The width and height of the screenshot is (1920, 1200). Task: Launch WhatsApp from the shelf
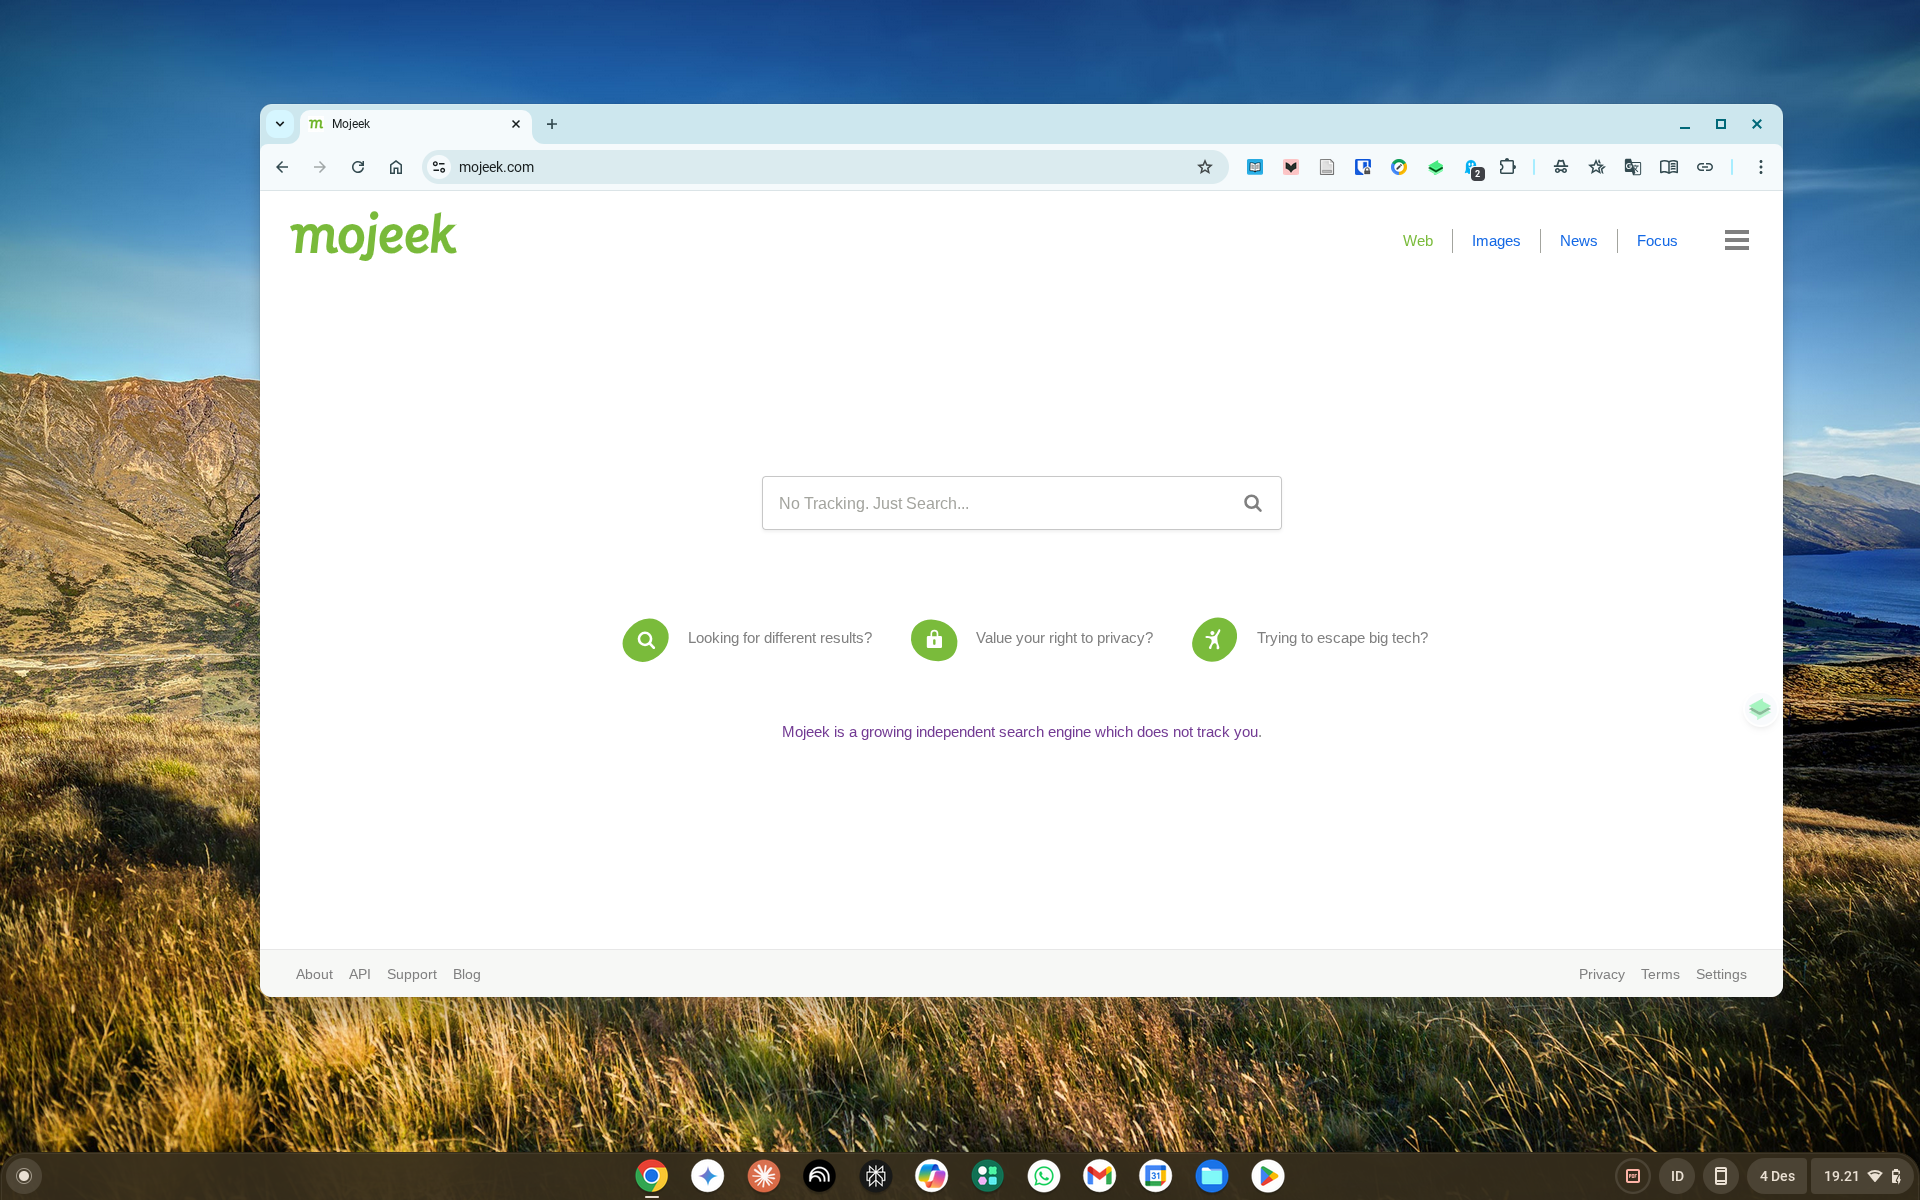[x=1043, y=1176]
